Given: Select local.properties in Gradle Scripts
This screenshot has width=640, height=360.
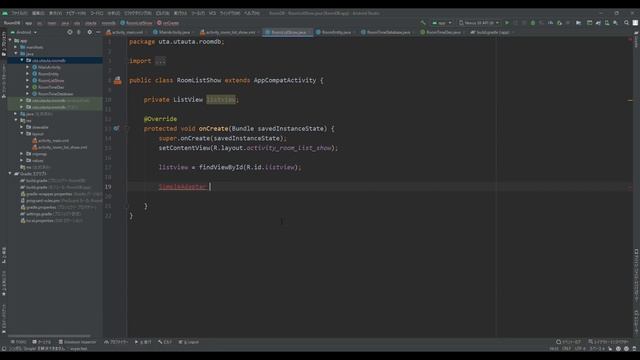Looking at the screenshot, I should (x=40, y=220).
